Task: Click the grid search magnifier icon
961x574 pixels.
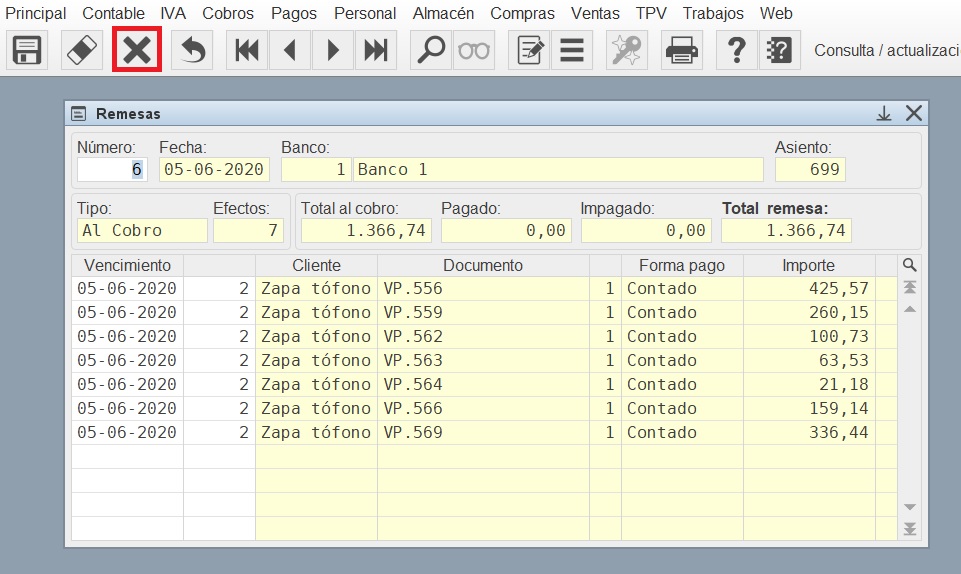Action: click(x=909, y=265)
